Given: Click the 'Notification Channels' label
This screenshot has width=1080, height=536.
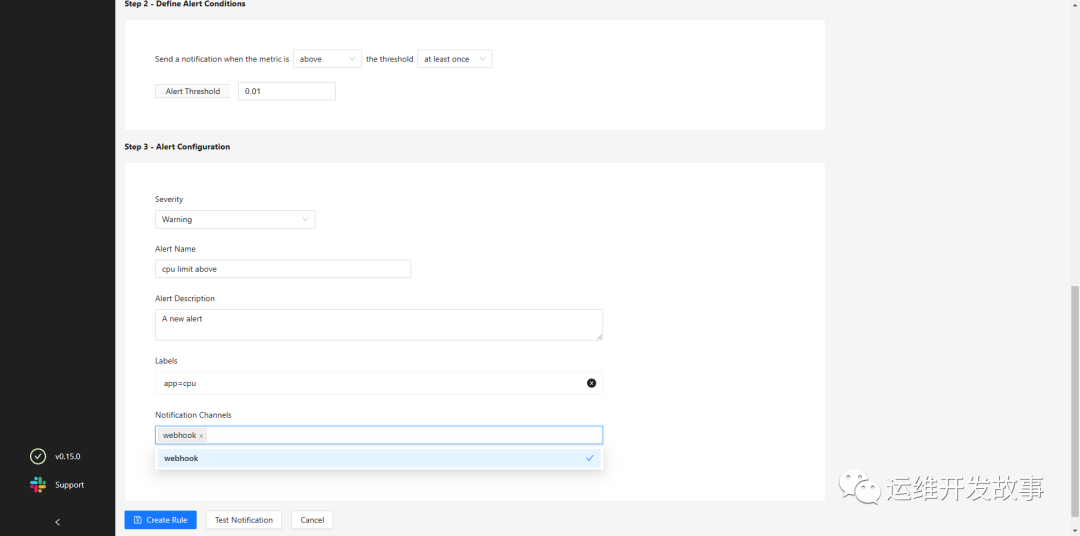Looking at the screenshot, I should coord(194,415).
